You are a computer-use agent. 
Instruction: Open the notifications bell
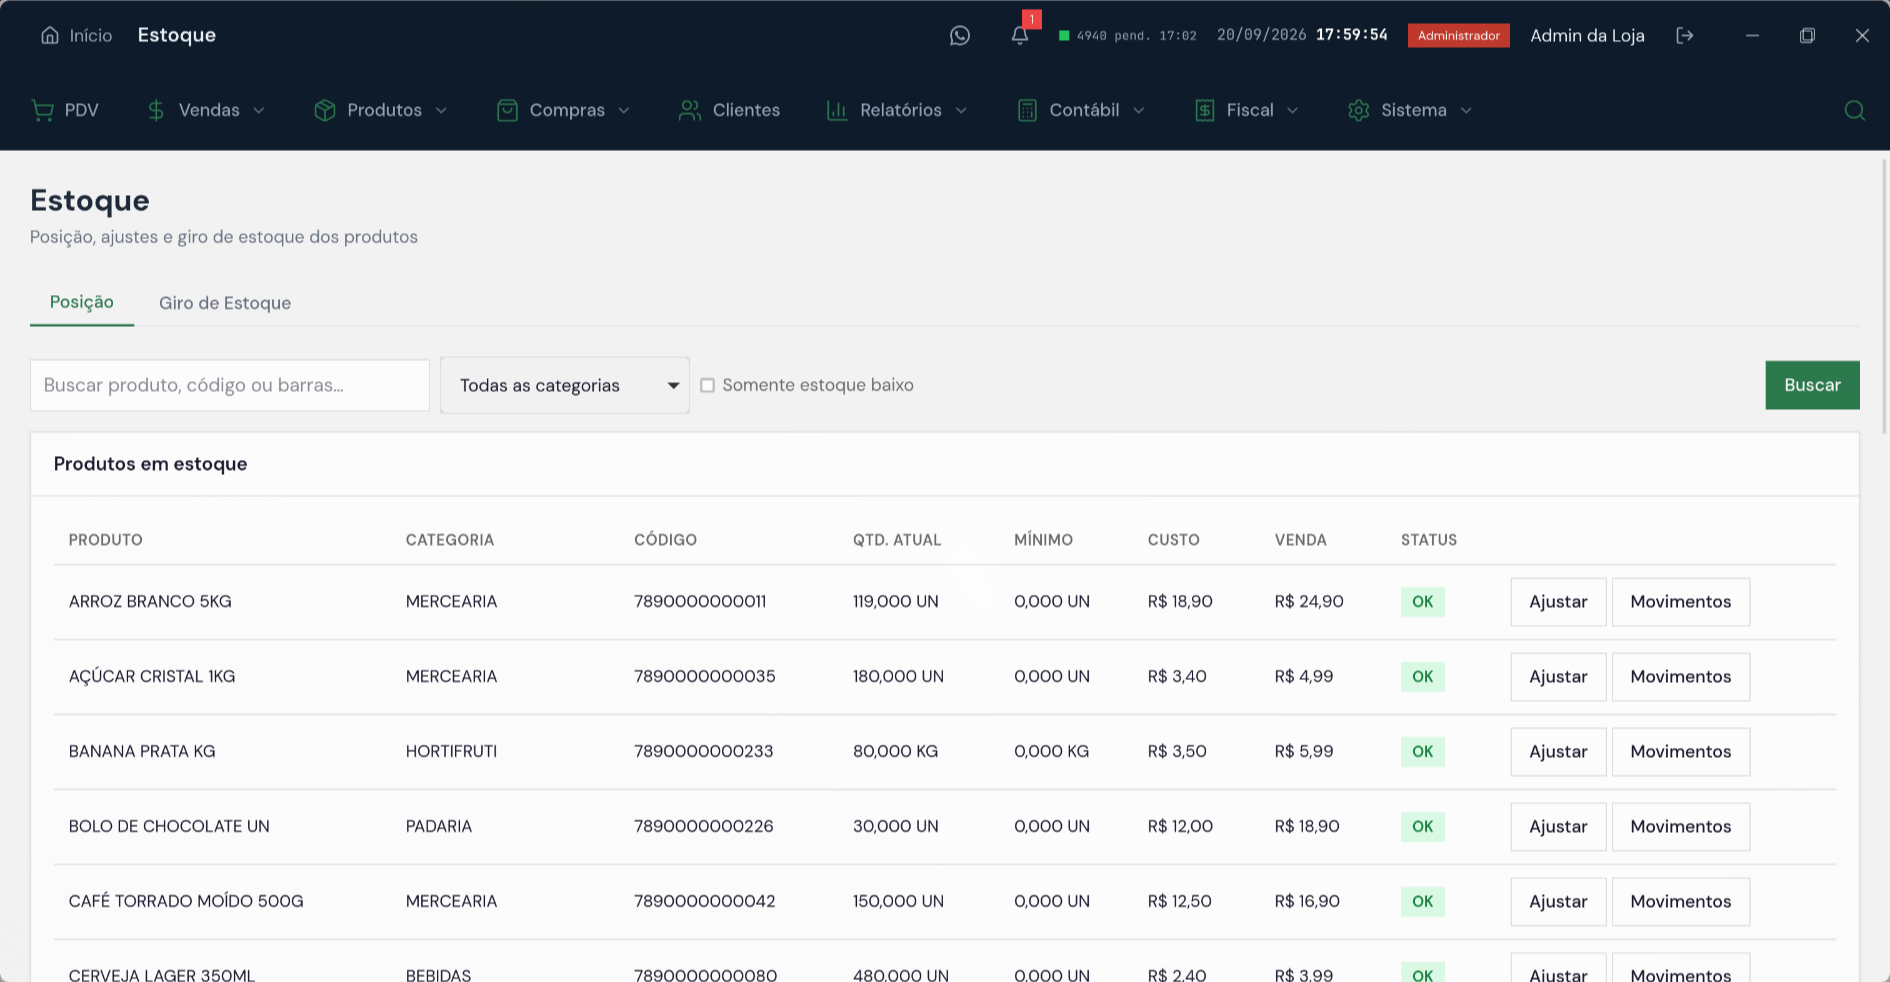(1019, 36)
